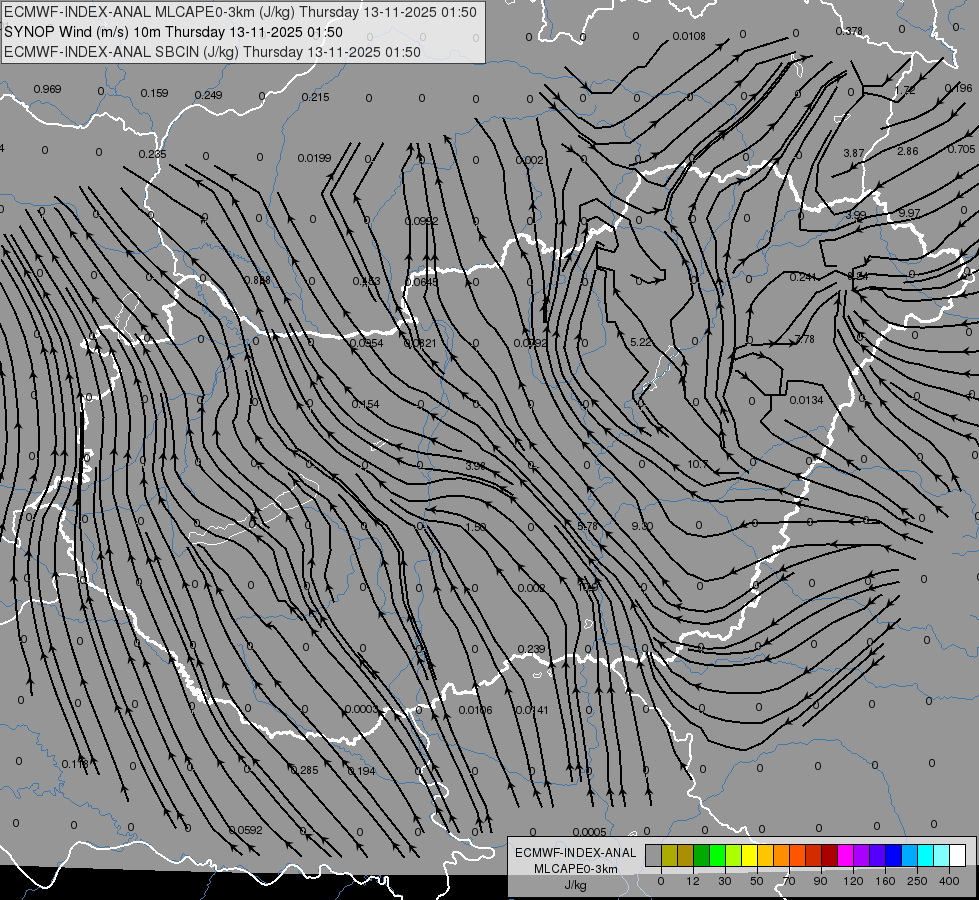979x900 pixels.
Task: Click the map value 0.0106
Action: [475, 710]
